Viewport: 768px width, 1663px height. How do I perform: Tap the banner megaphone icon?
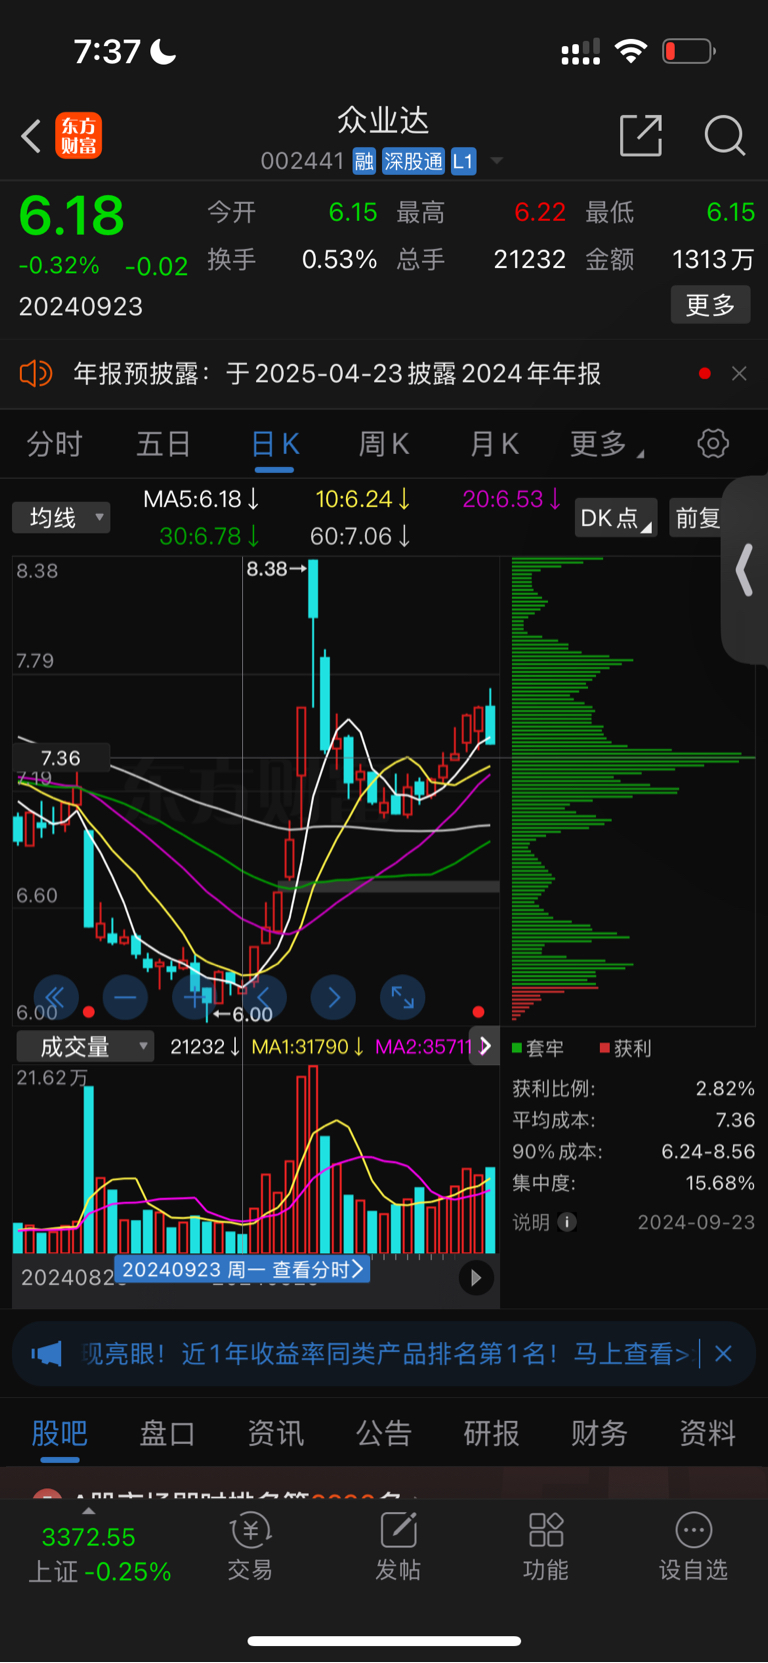(46, 1354)
